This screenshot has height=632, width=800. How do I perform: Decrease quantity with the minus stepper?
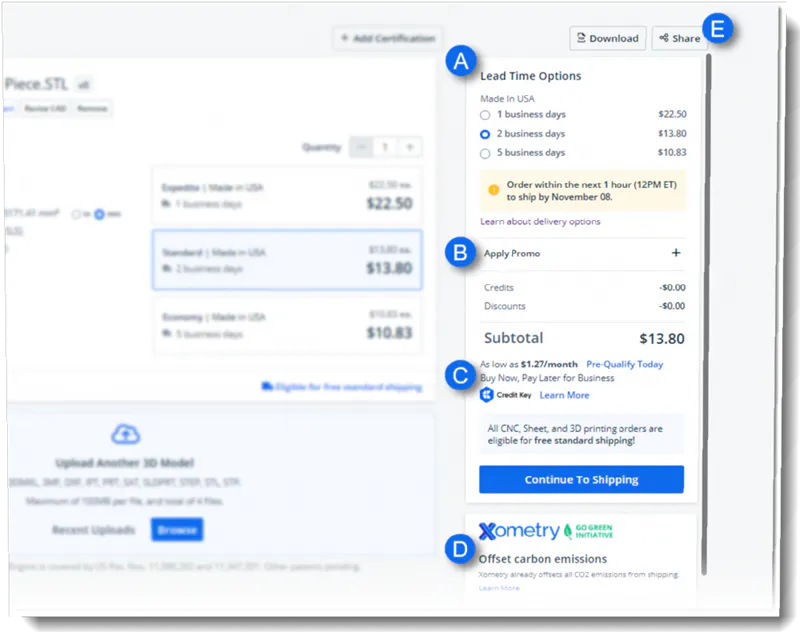361,147
